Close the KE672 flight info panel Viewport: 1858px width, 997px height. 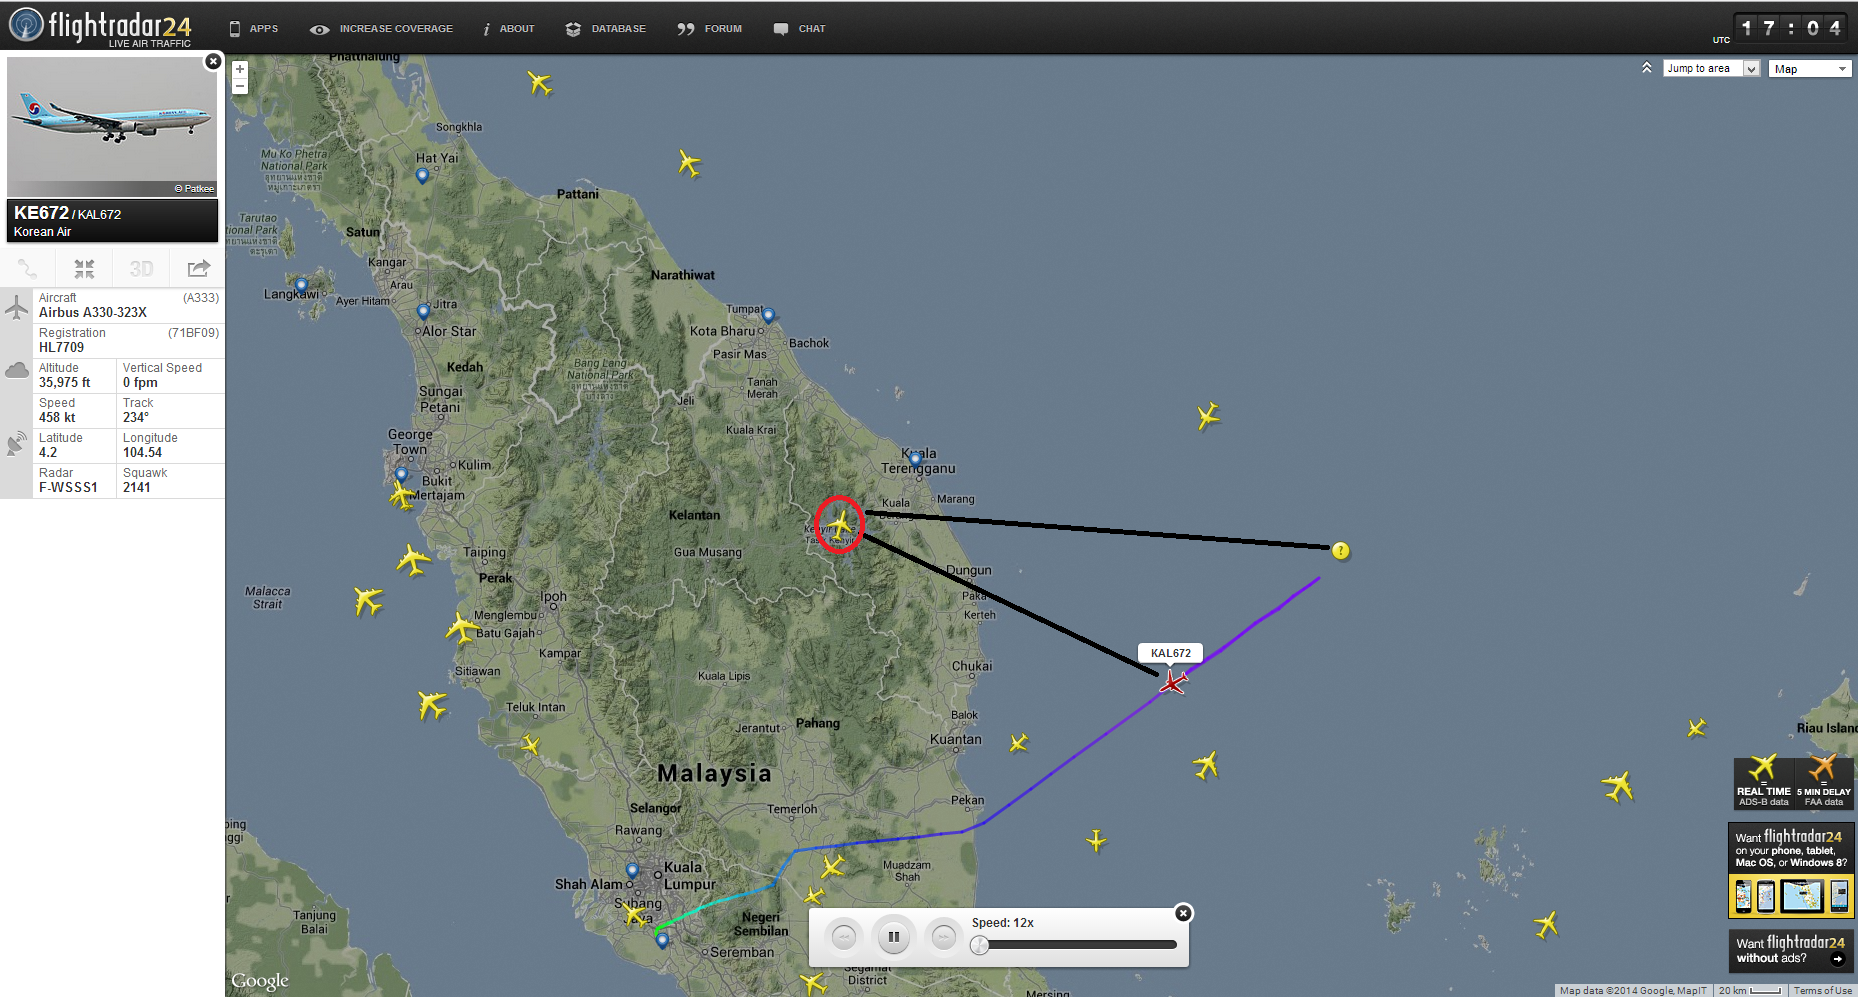click(x=213, y=62)
